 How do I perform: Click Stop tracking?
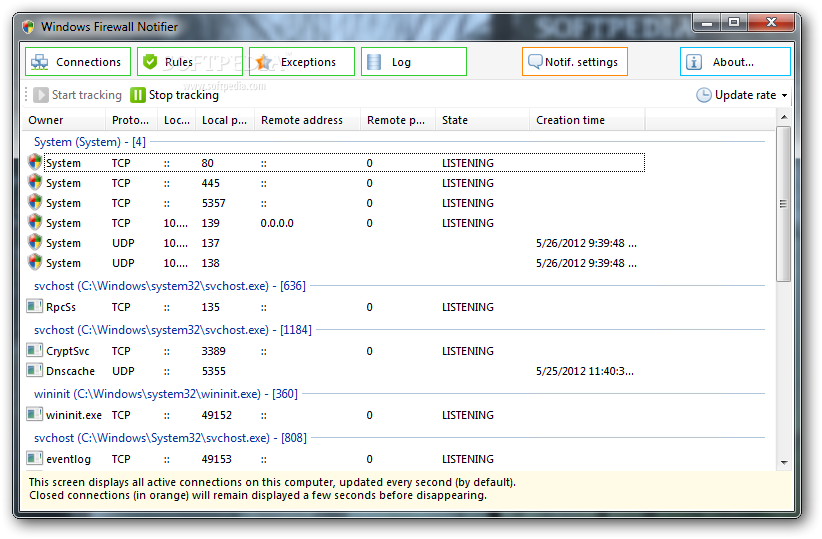pos(175,95)
